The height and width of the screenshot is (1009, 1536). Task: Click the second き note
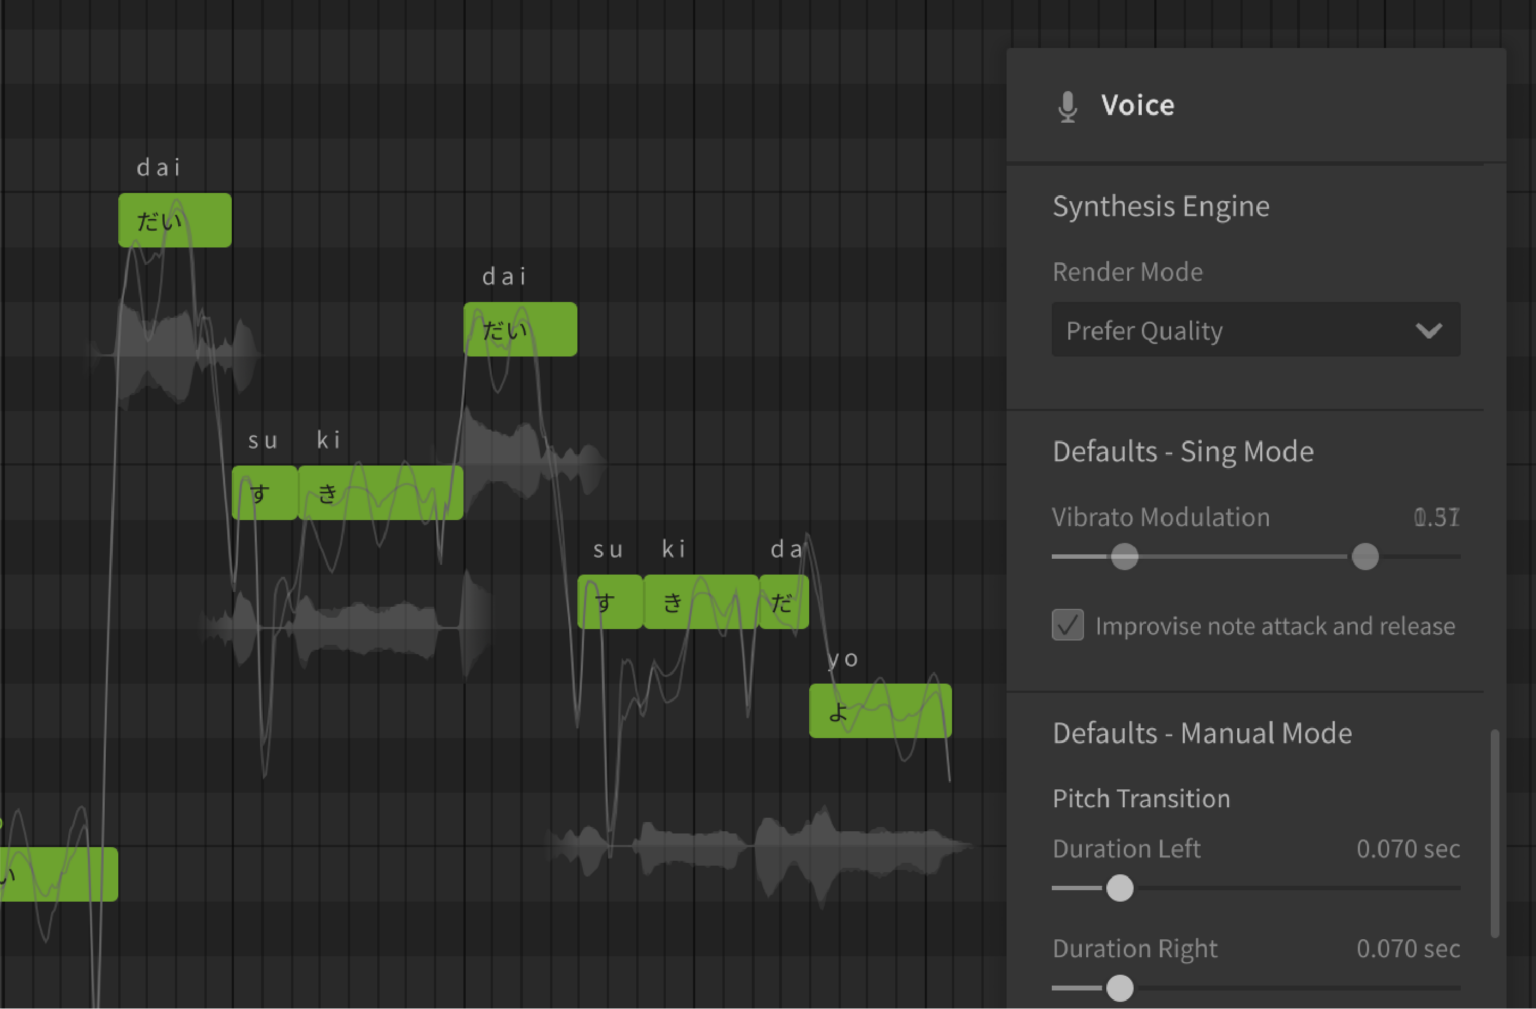(x=700, y=602)
